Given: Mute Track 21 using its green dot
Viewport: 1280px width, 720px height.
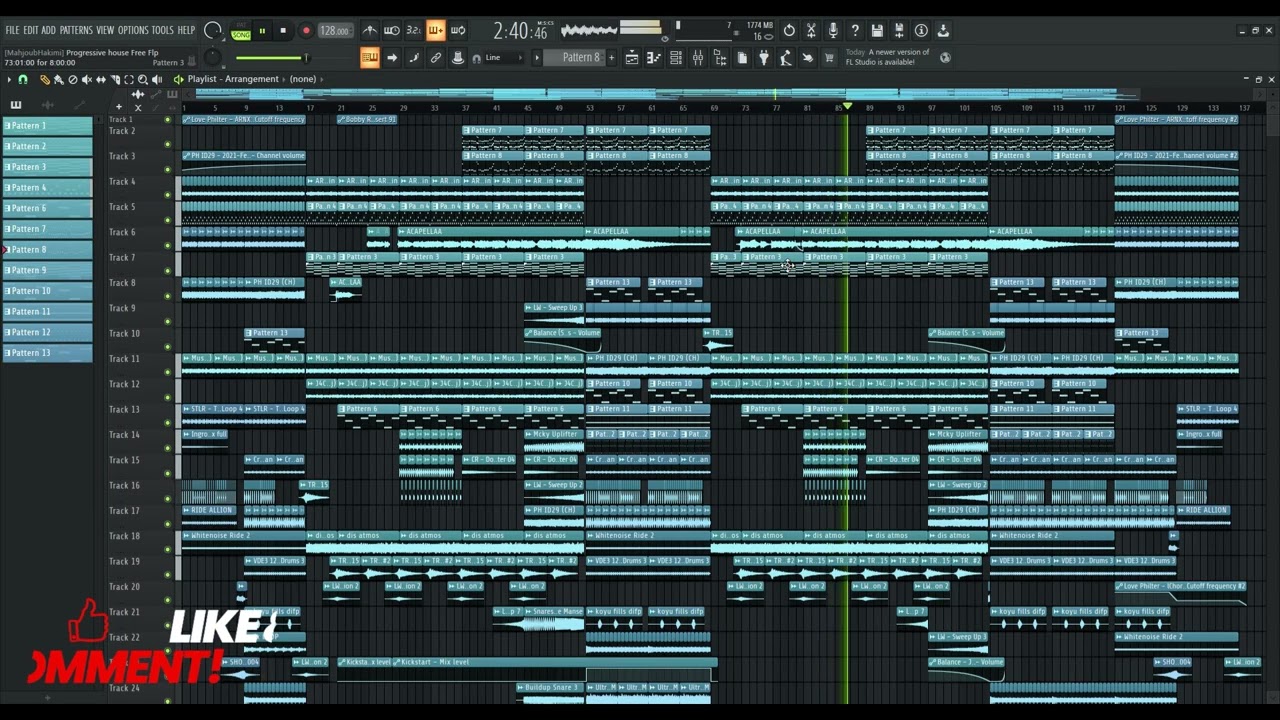Looking at the screenshot, I should 168,625.
